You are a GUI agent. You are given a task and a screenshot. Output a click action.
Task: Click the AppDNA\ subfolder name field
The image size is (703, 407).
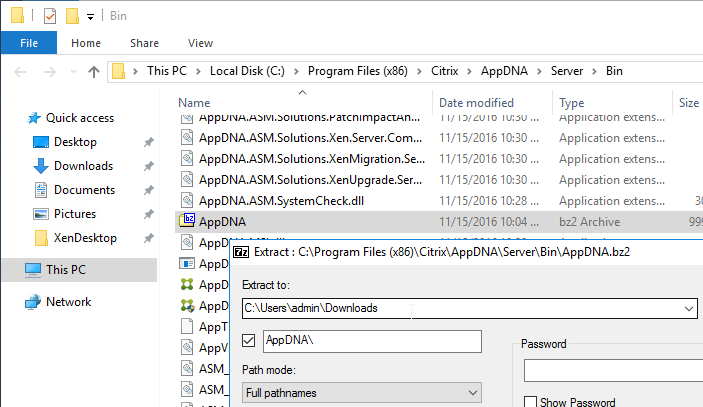click(372, 341)
